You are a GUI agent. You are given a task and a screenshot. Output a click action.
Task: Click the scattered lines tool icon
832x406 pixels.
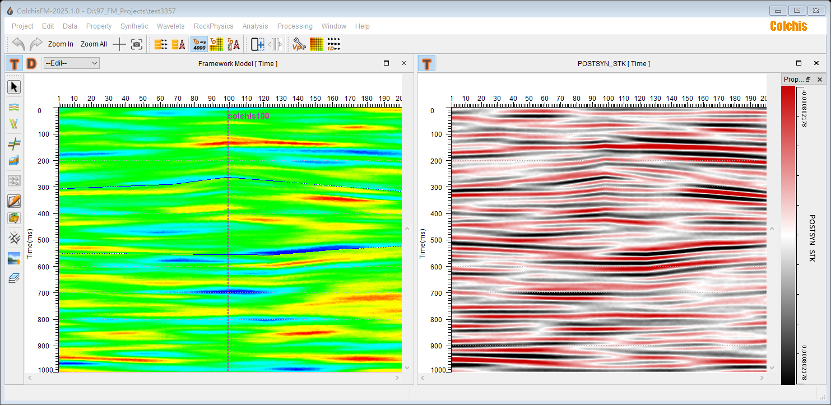(14, 238)
